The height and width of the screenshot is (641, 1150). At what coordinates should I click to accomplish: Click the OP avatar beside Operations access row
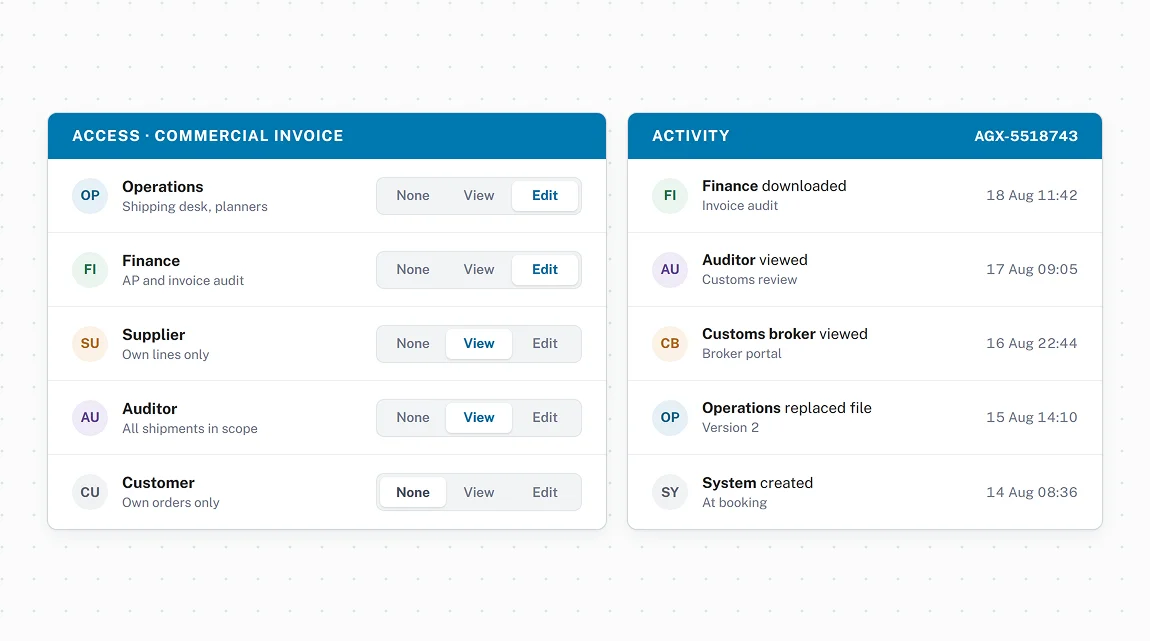click(x=90, y=196)
